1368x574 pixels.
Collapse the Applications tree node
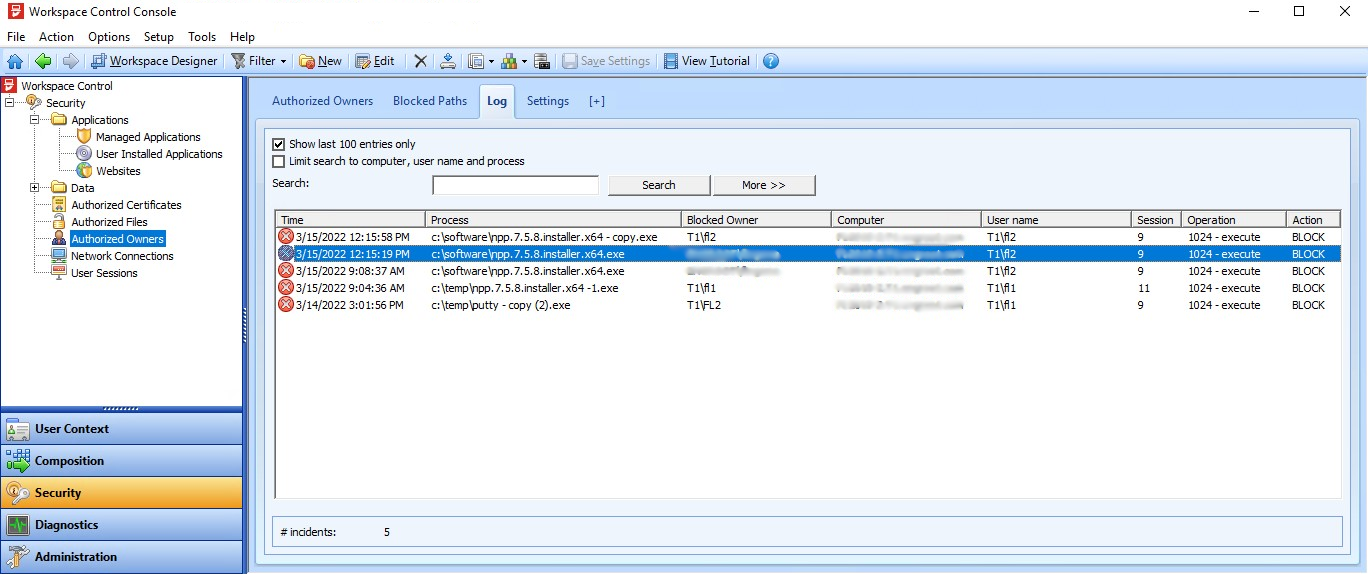tap(35, 120)
